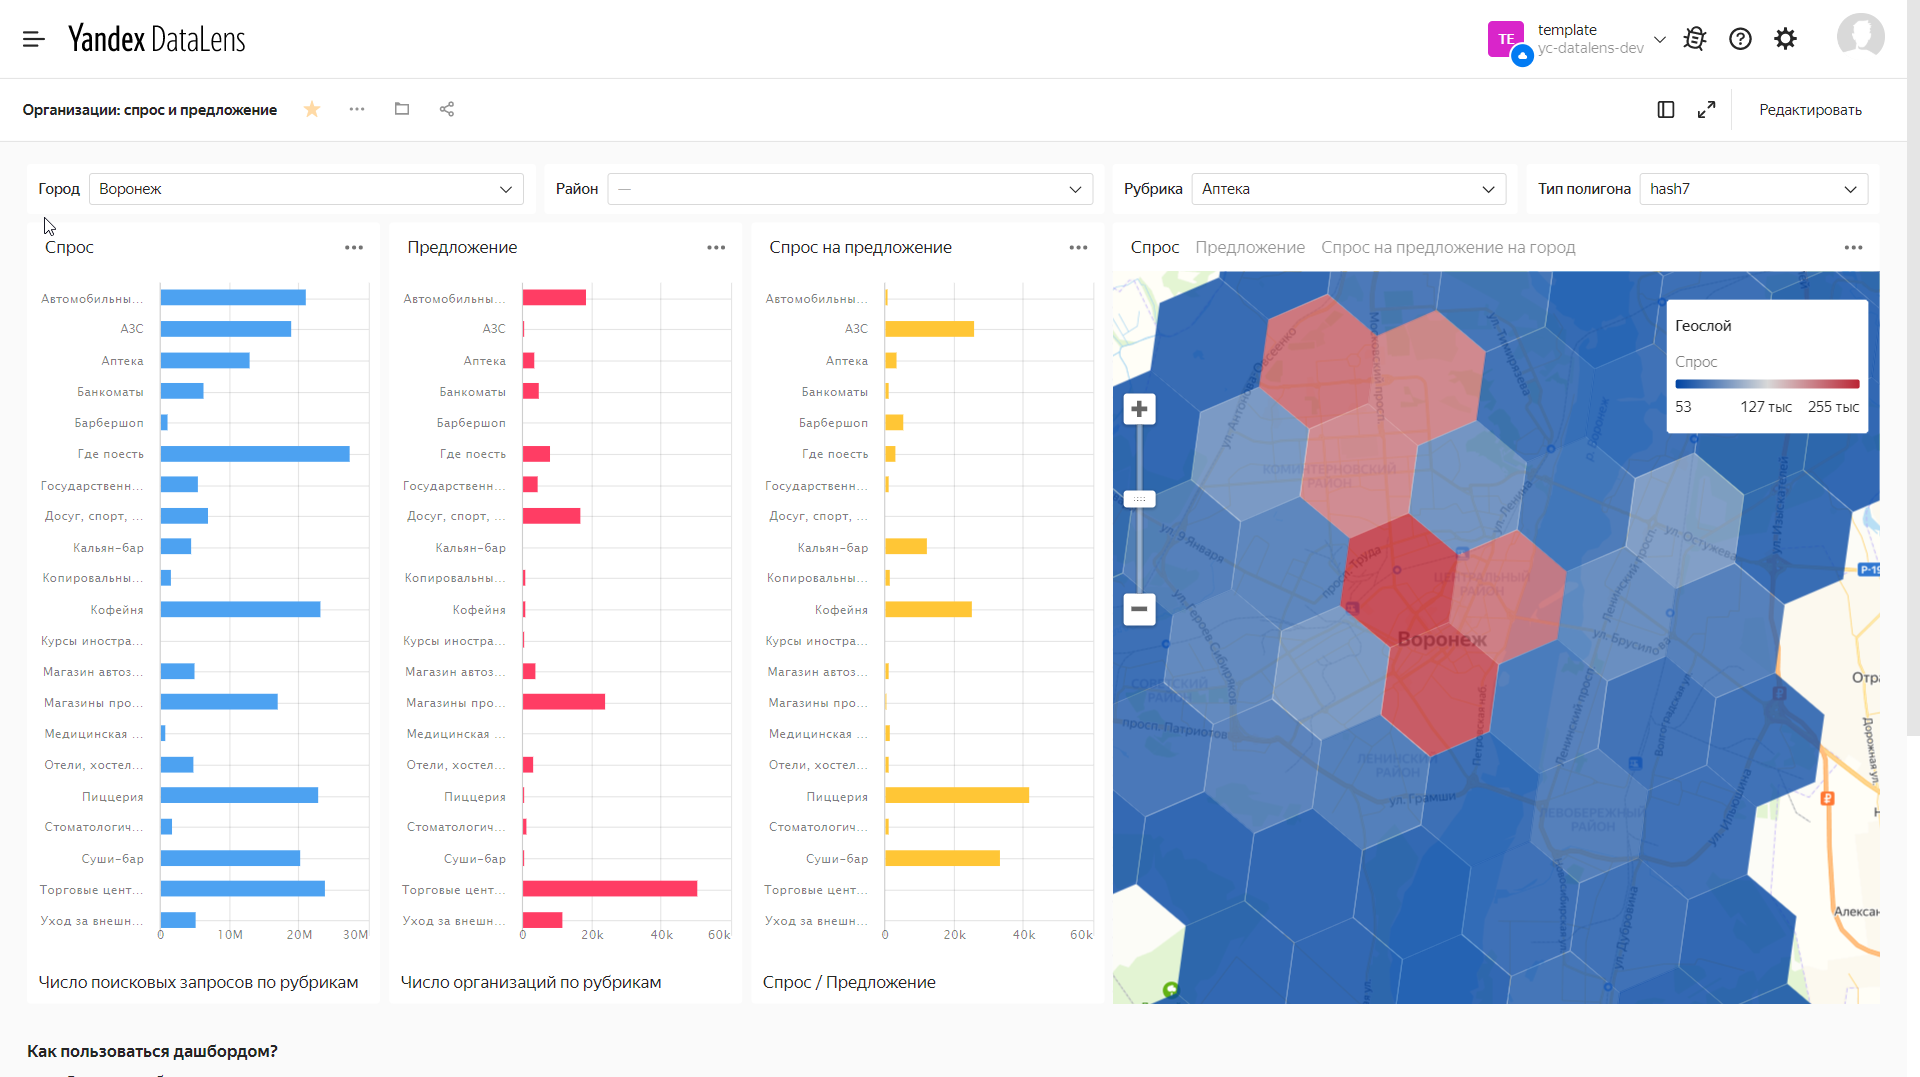Zoom in on the map

[1139, 409]
